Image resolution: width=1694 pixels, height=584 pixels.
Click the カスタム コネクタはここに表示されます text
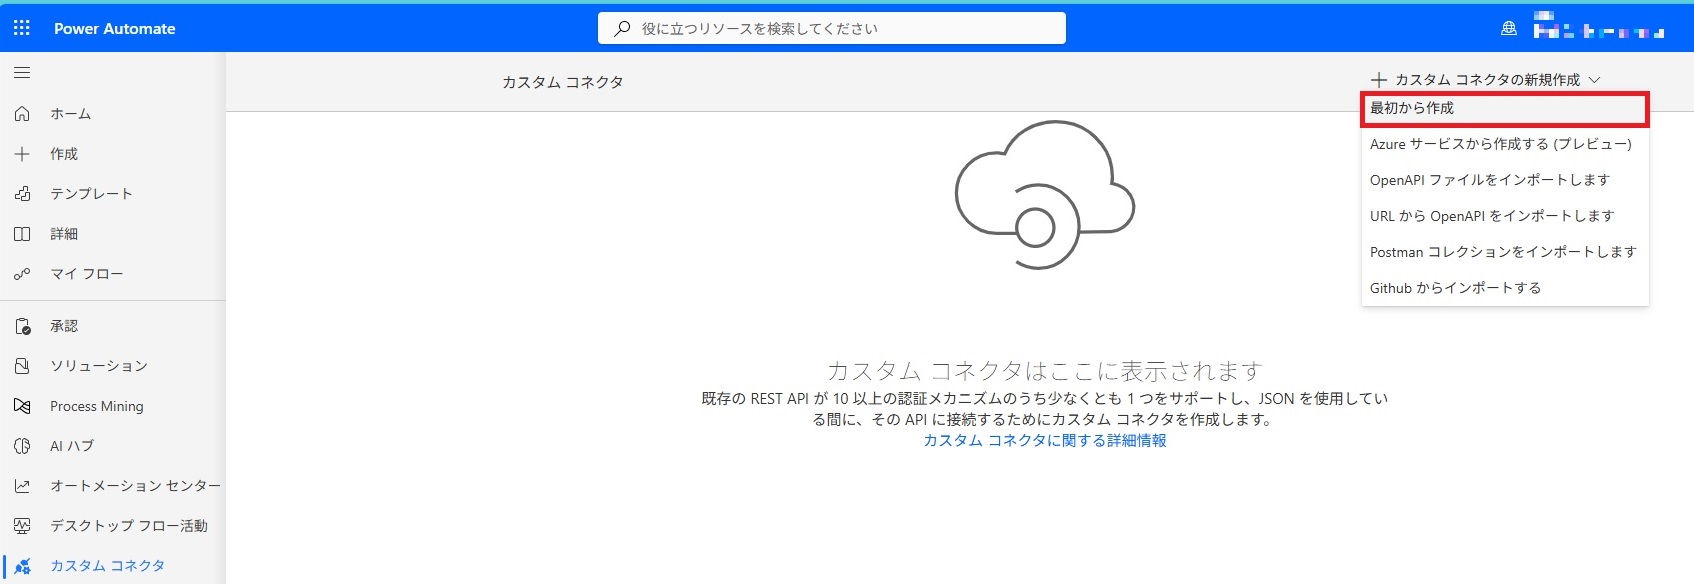point(1045,371)
